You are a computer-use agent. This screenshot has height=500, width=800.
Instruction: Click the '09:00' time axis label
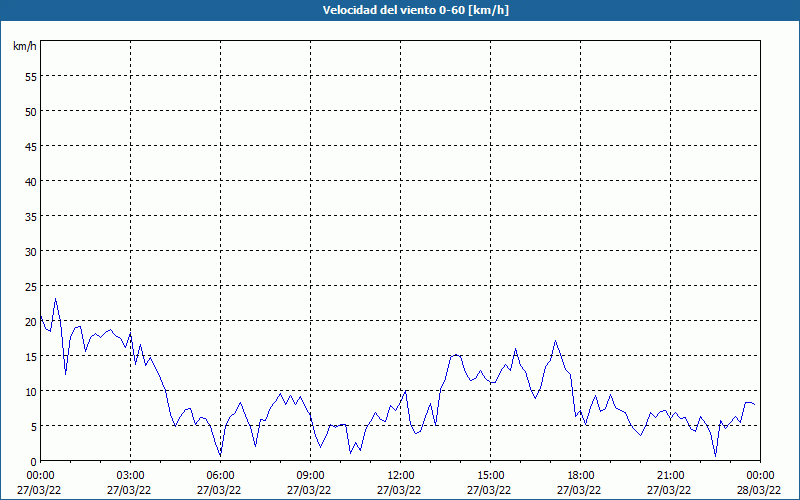coord(310,476)
